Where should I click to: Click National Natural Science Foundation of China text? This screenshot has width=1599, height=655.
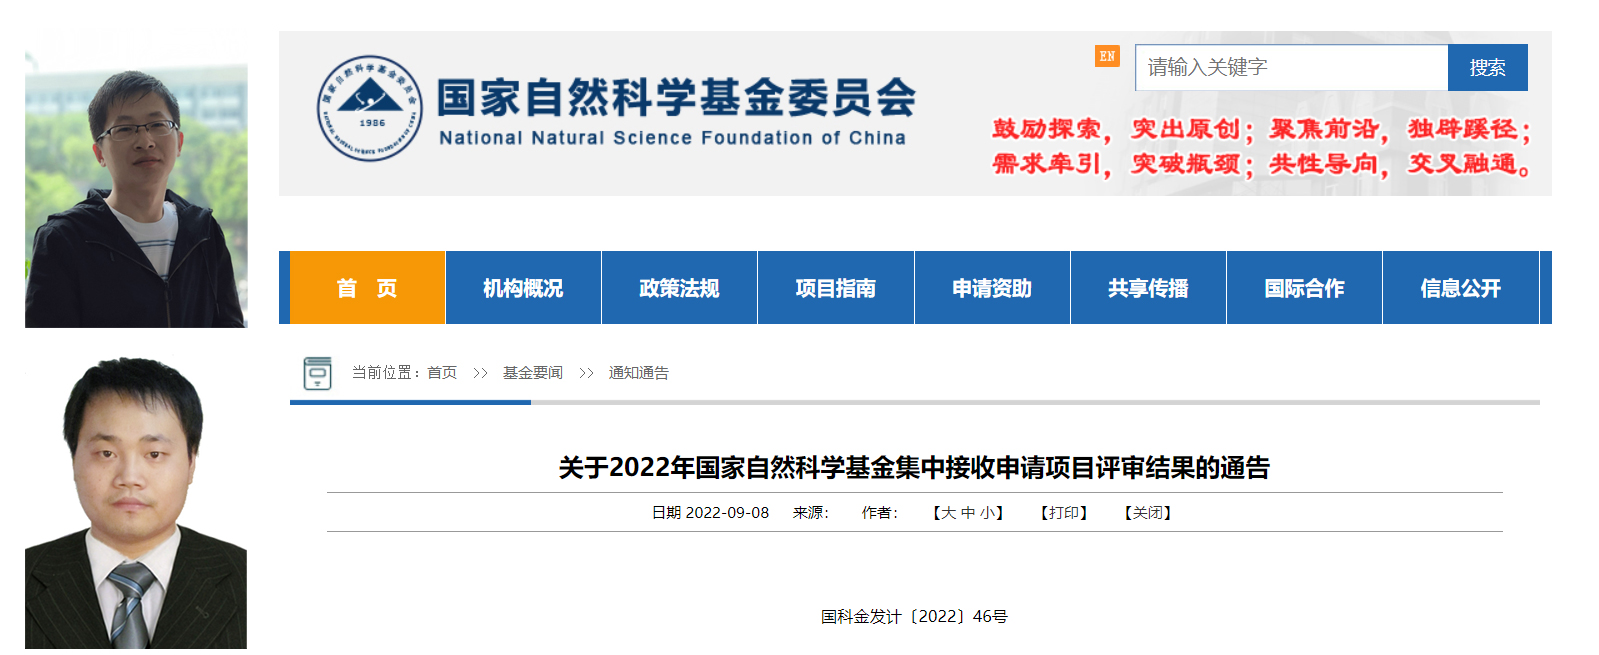[672, 138]
